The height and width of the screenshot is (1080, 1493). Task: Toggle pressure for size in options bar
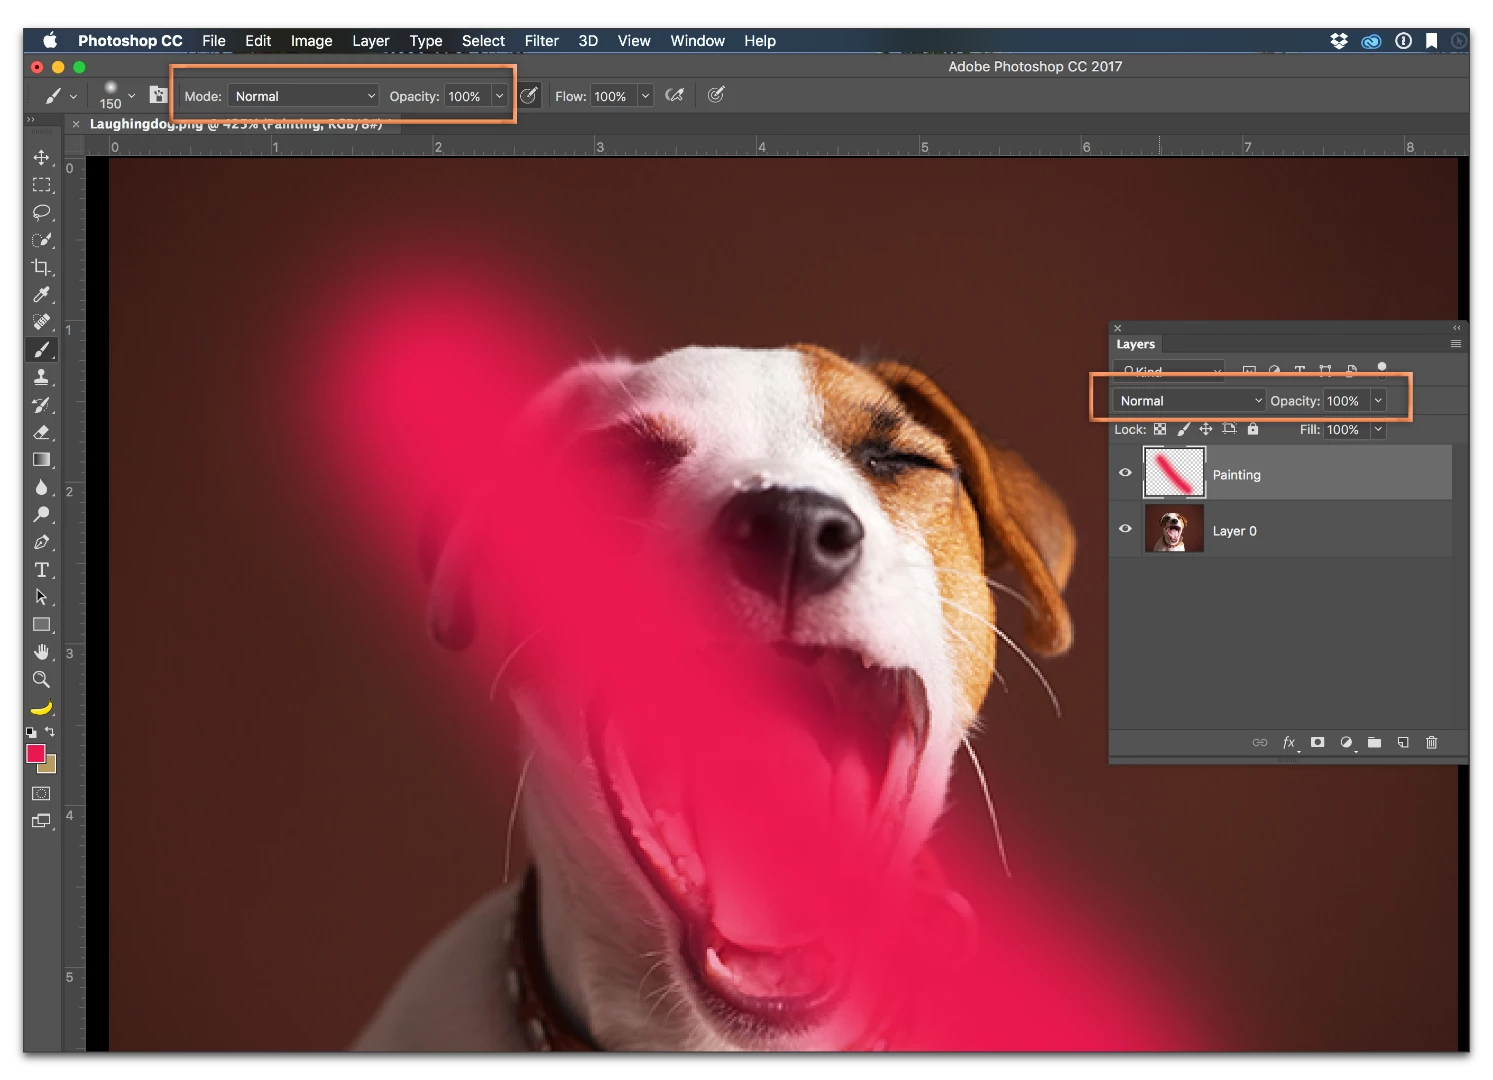pyautogui.click(x=716, y=96)
